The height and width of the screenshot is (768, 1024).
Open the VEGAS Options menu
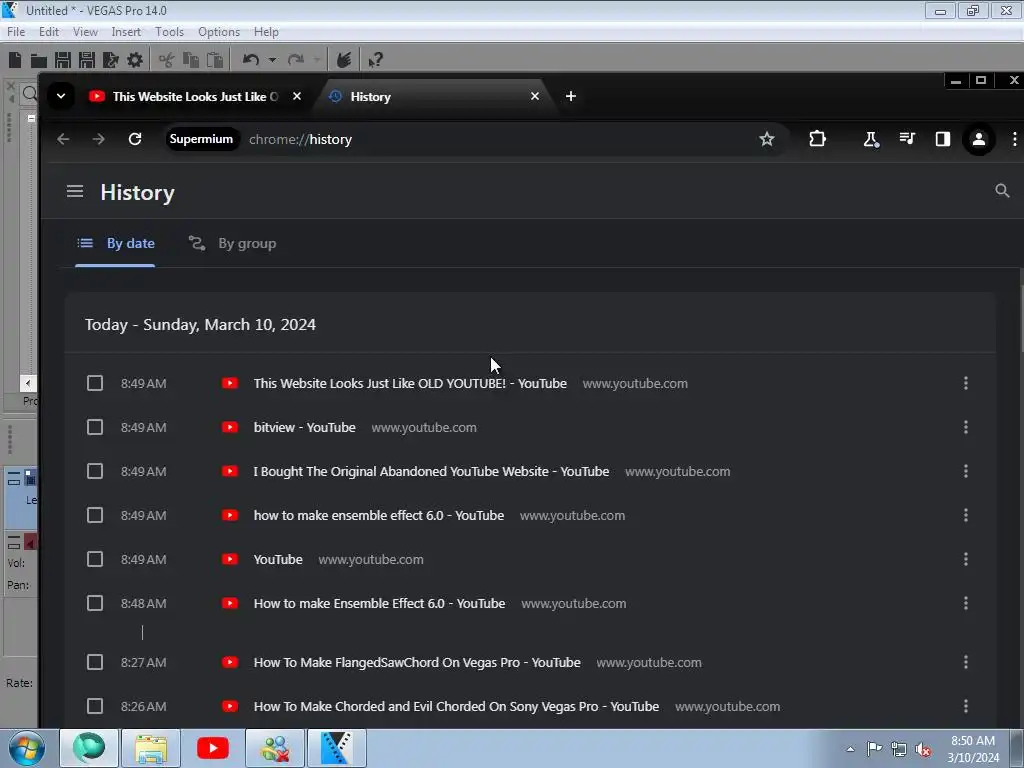point(219,32)
